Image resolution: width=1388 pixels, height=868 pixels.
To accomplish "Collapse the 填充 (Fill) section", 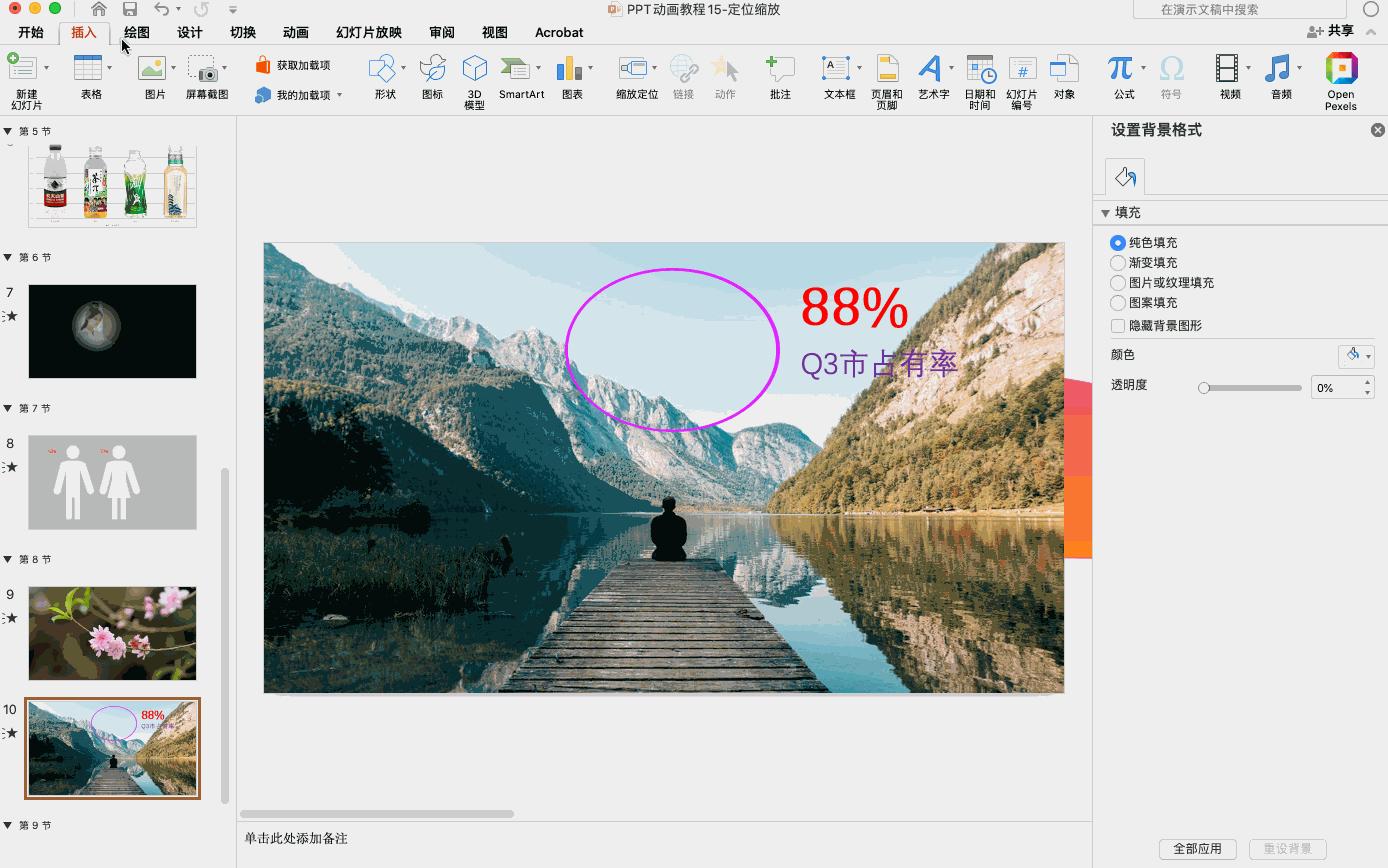I will pos(1106,213).
